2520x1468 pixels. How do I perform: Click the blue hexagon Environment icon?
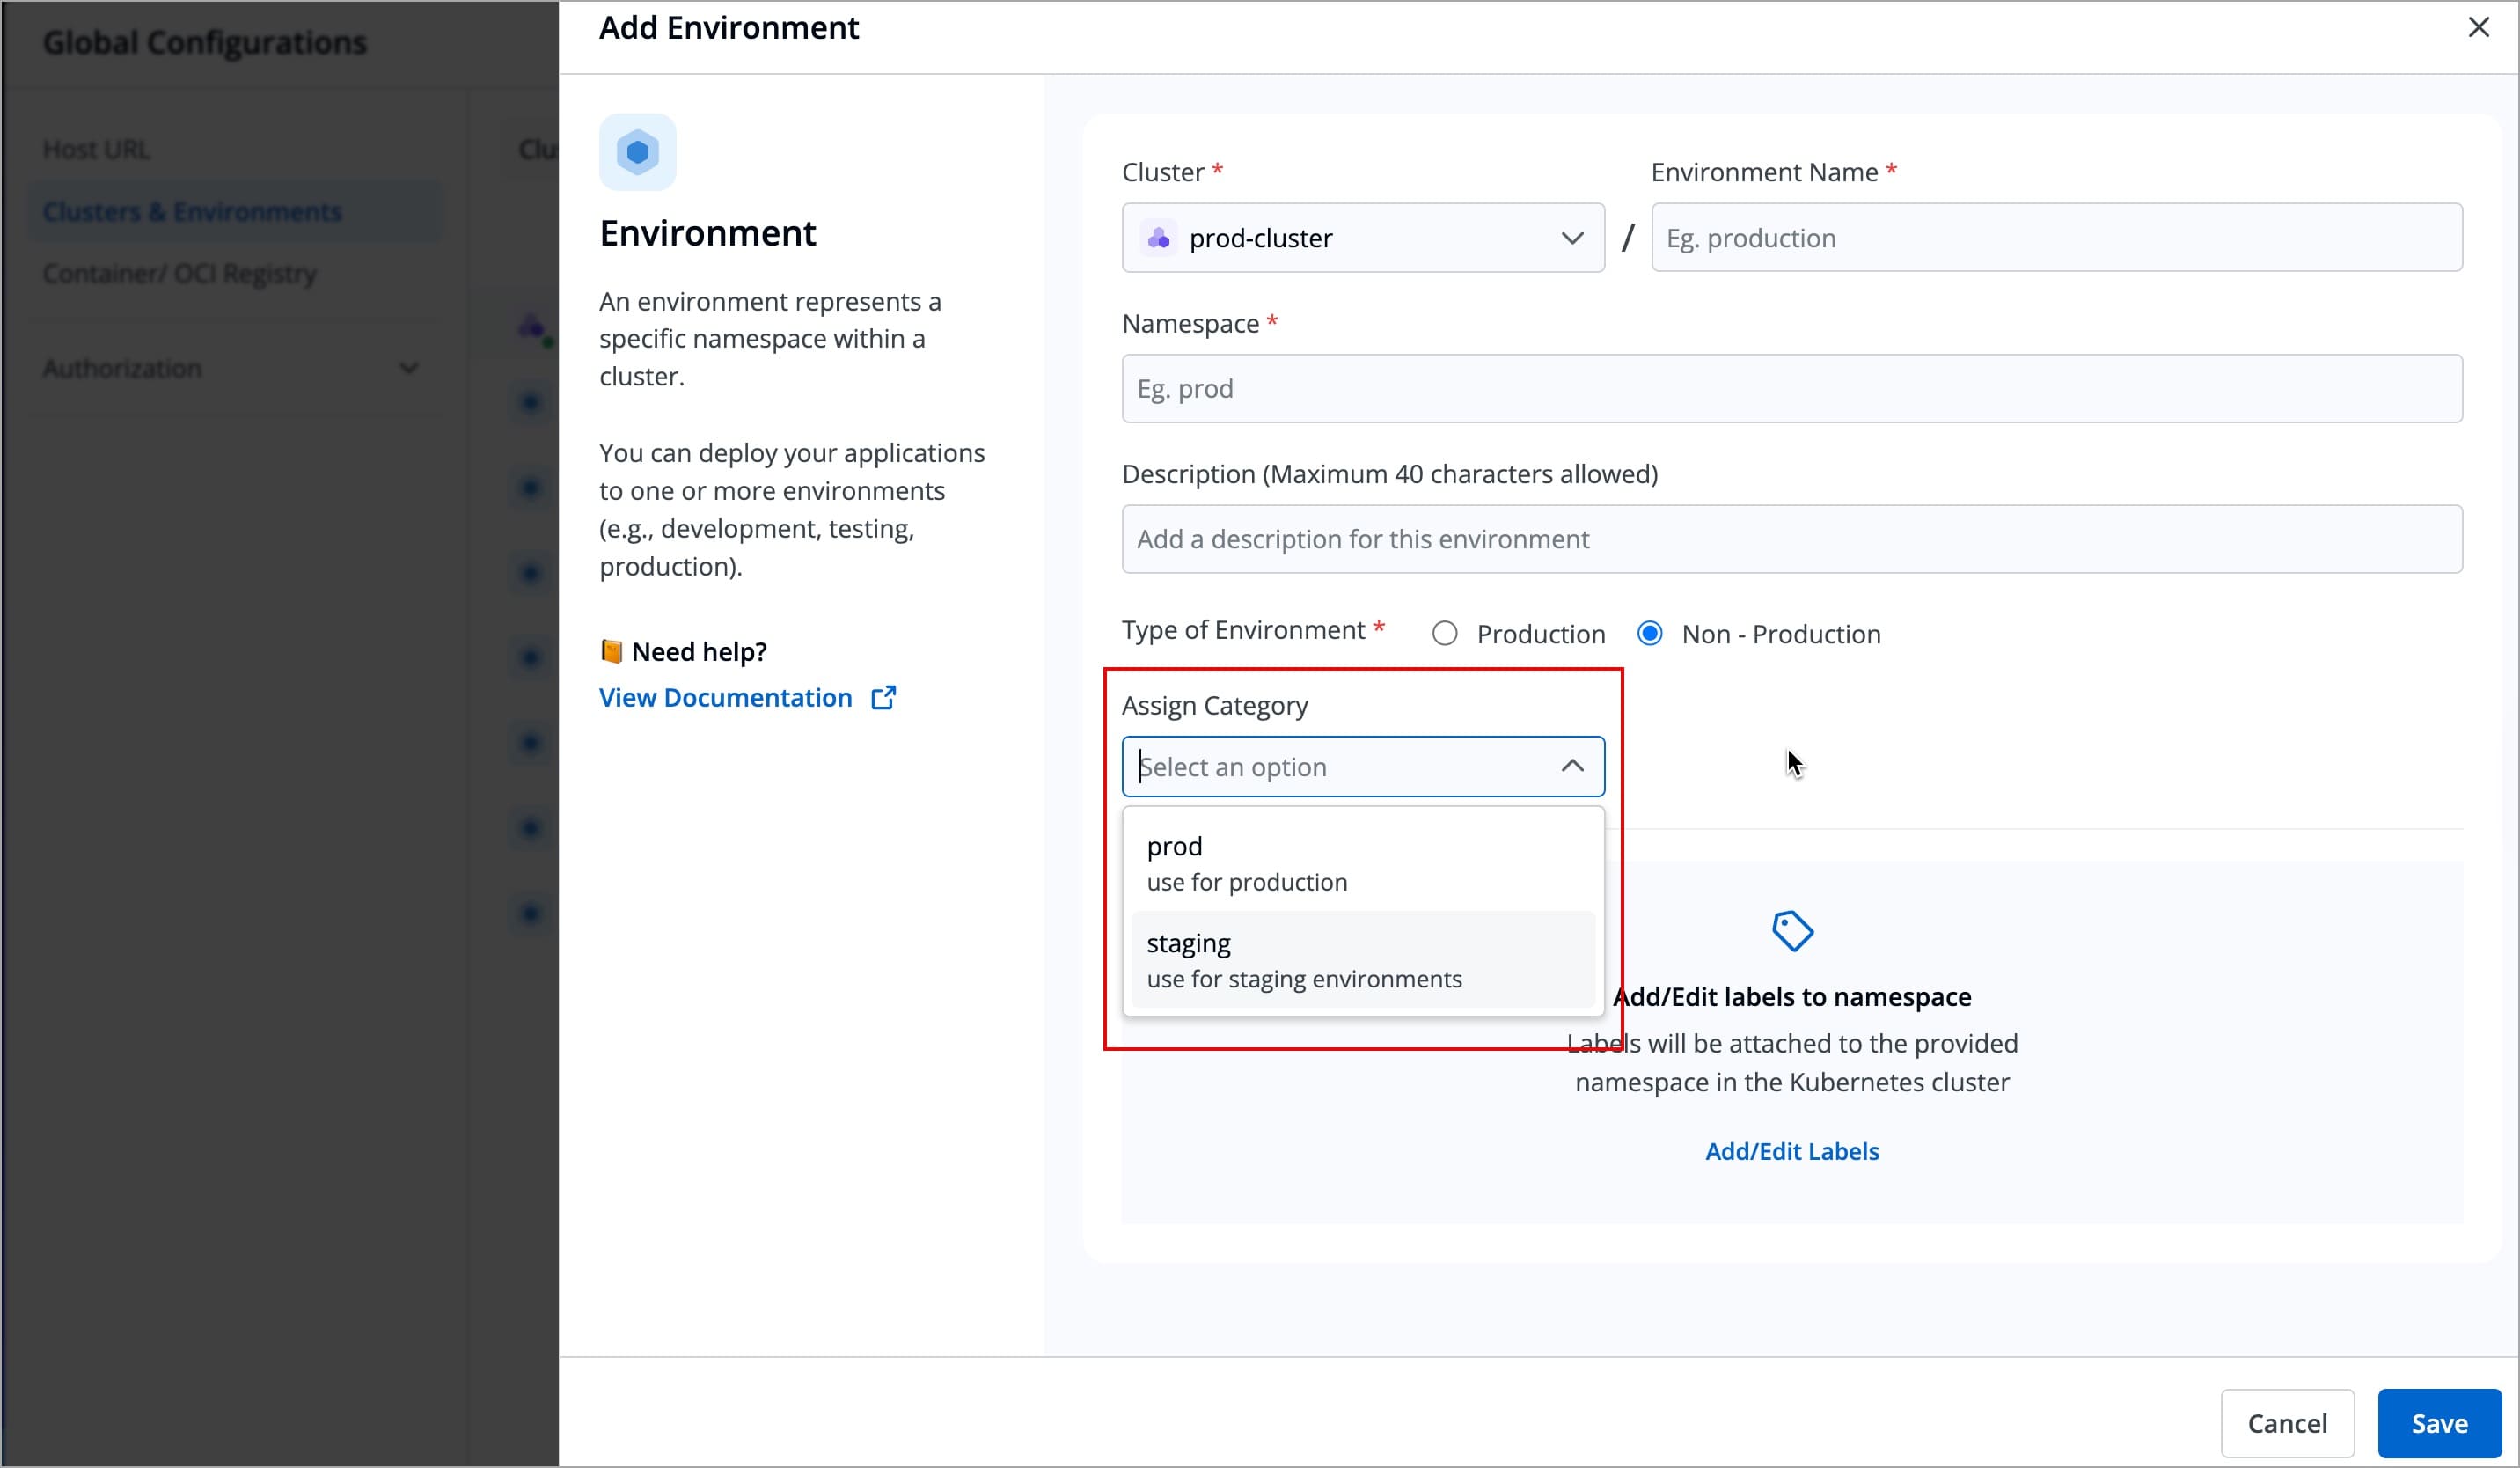pos(637,152)
